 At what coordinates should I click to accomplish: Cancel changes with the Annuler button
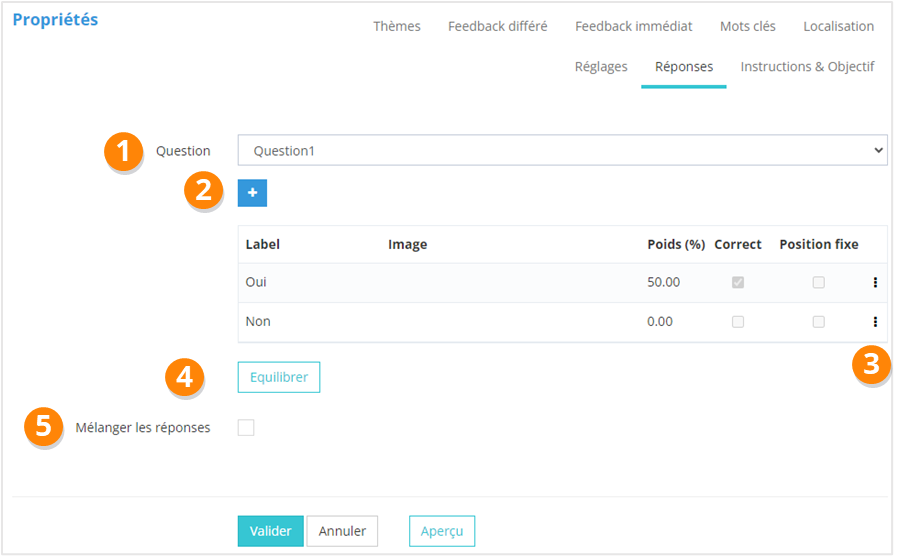pos(342,531)
